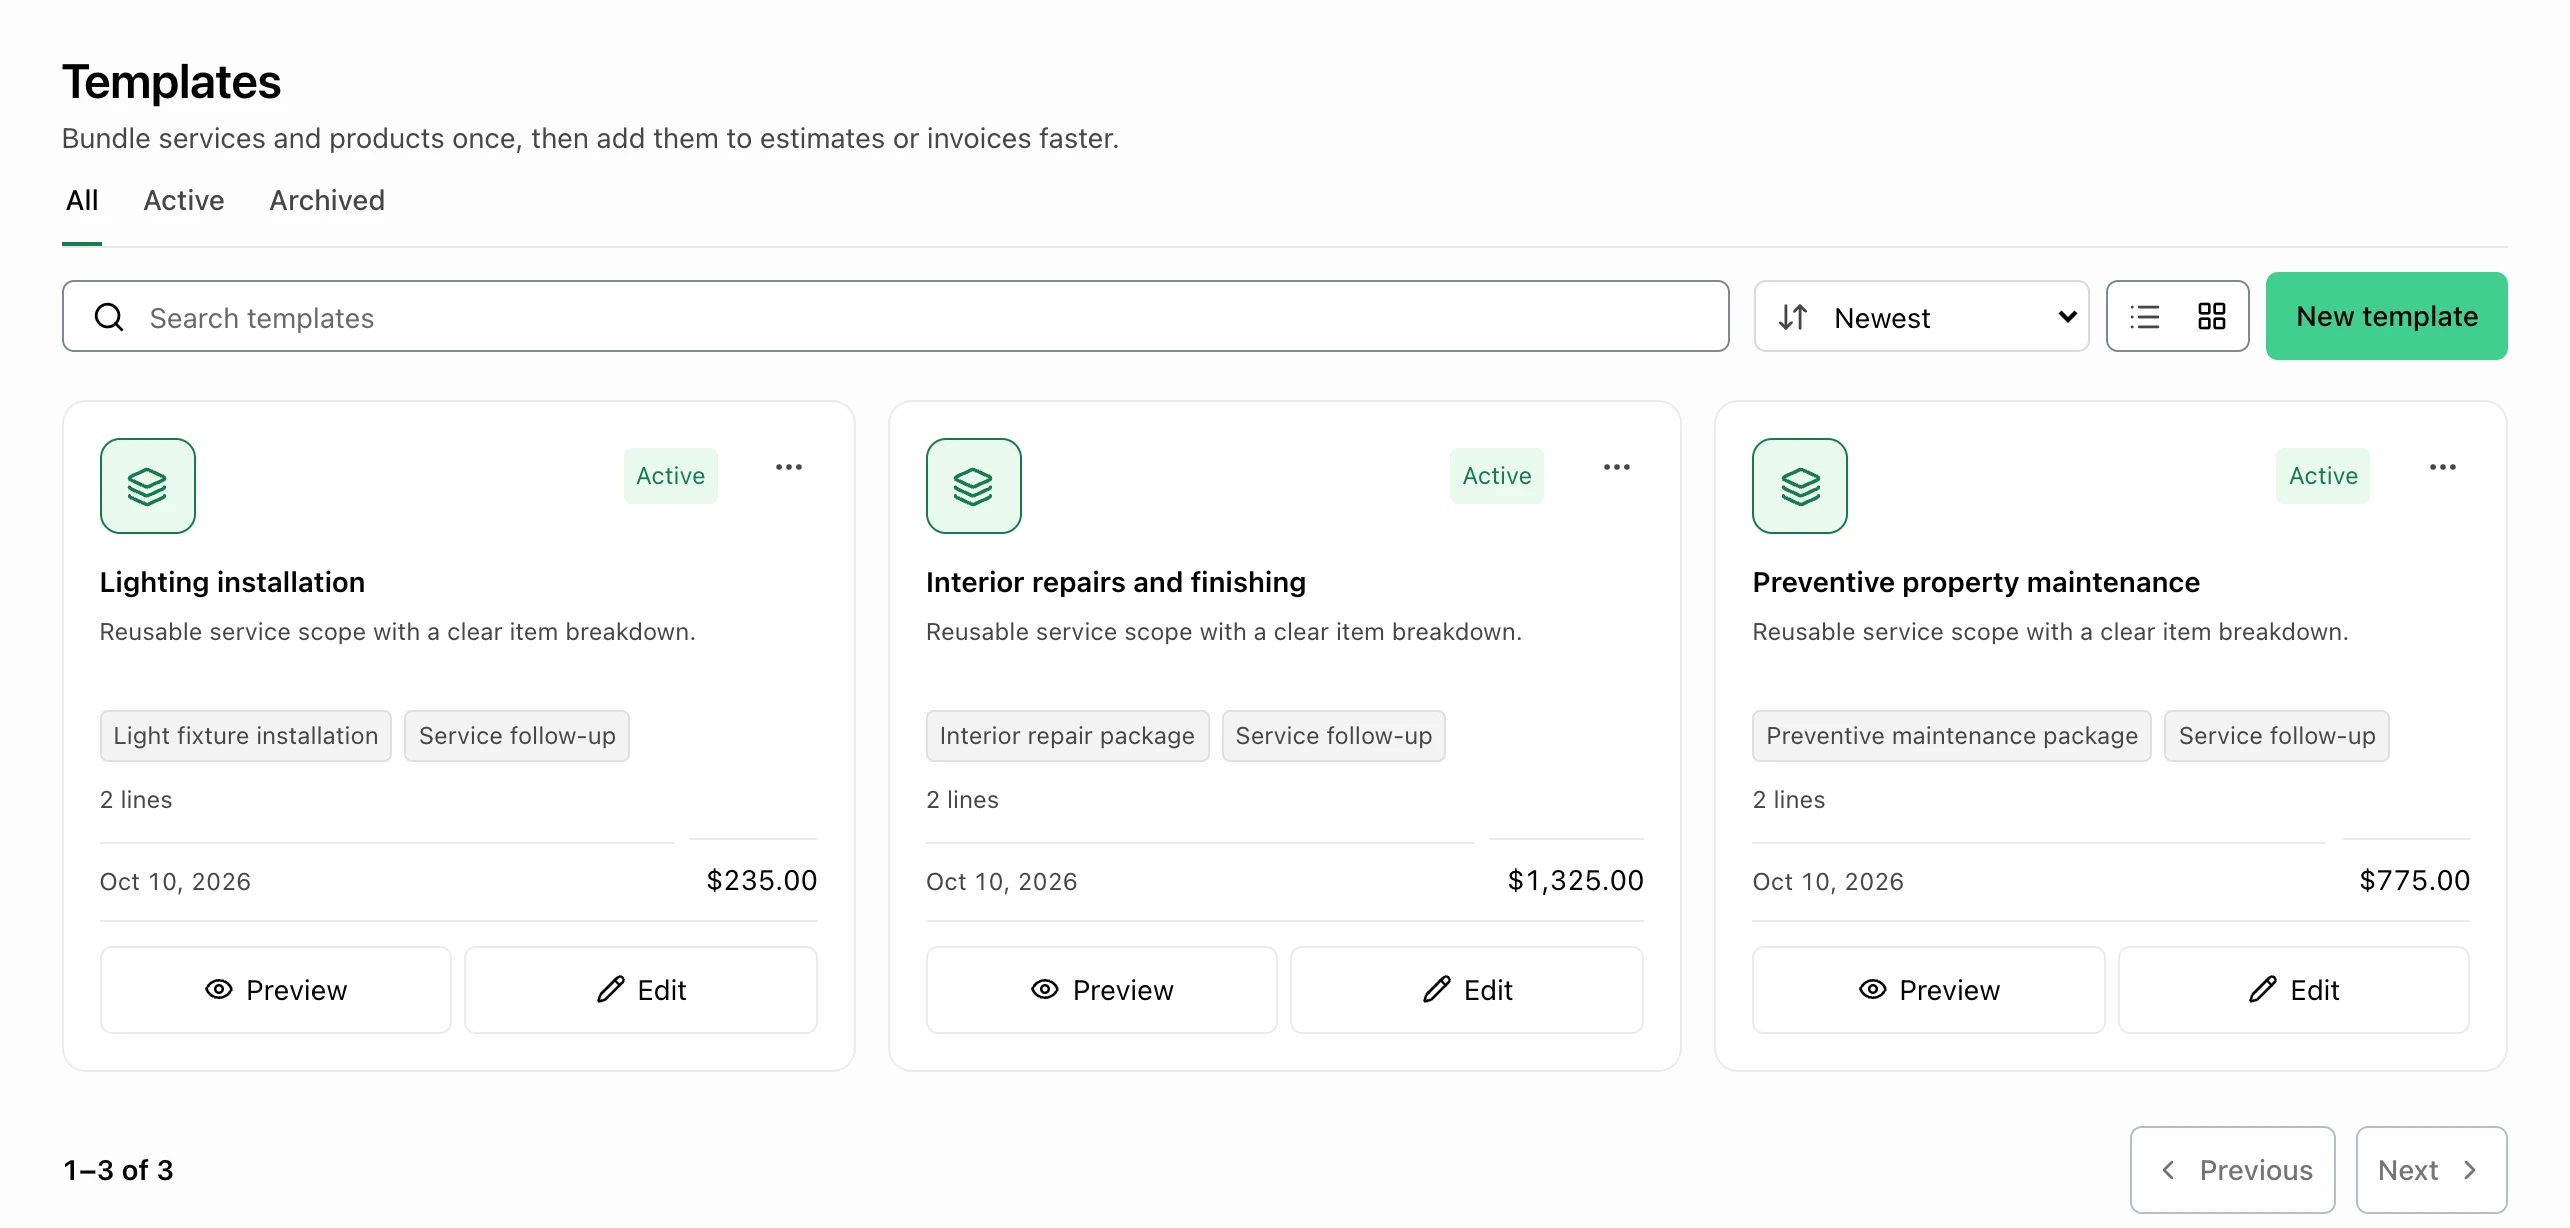
Task: Create a New template
Action: click(x=2386, y=316)
